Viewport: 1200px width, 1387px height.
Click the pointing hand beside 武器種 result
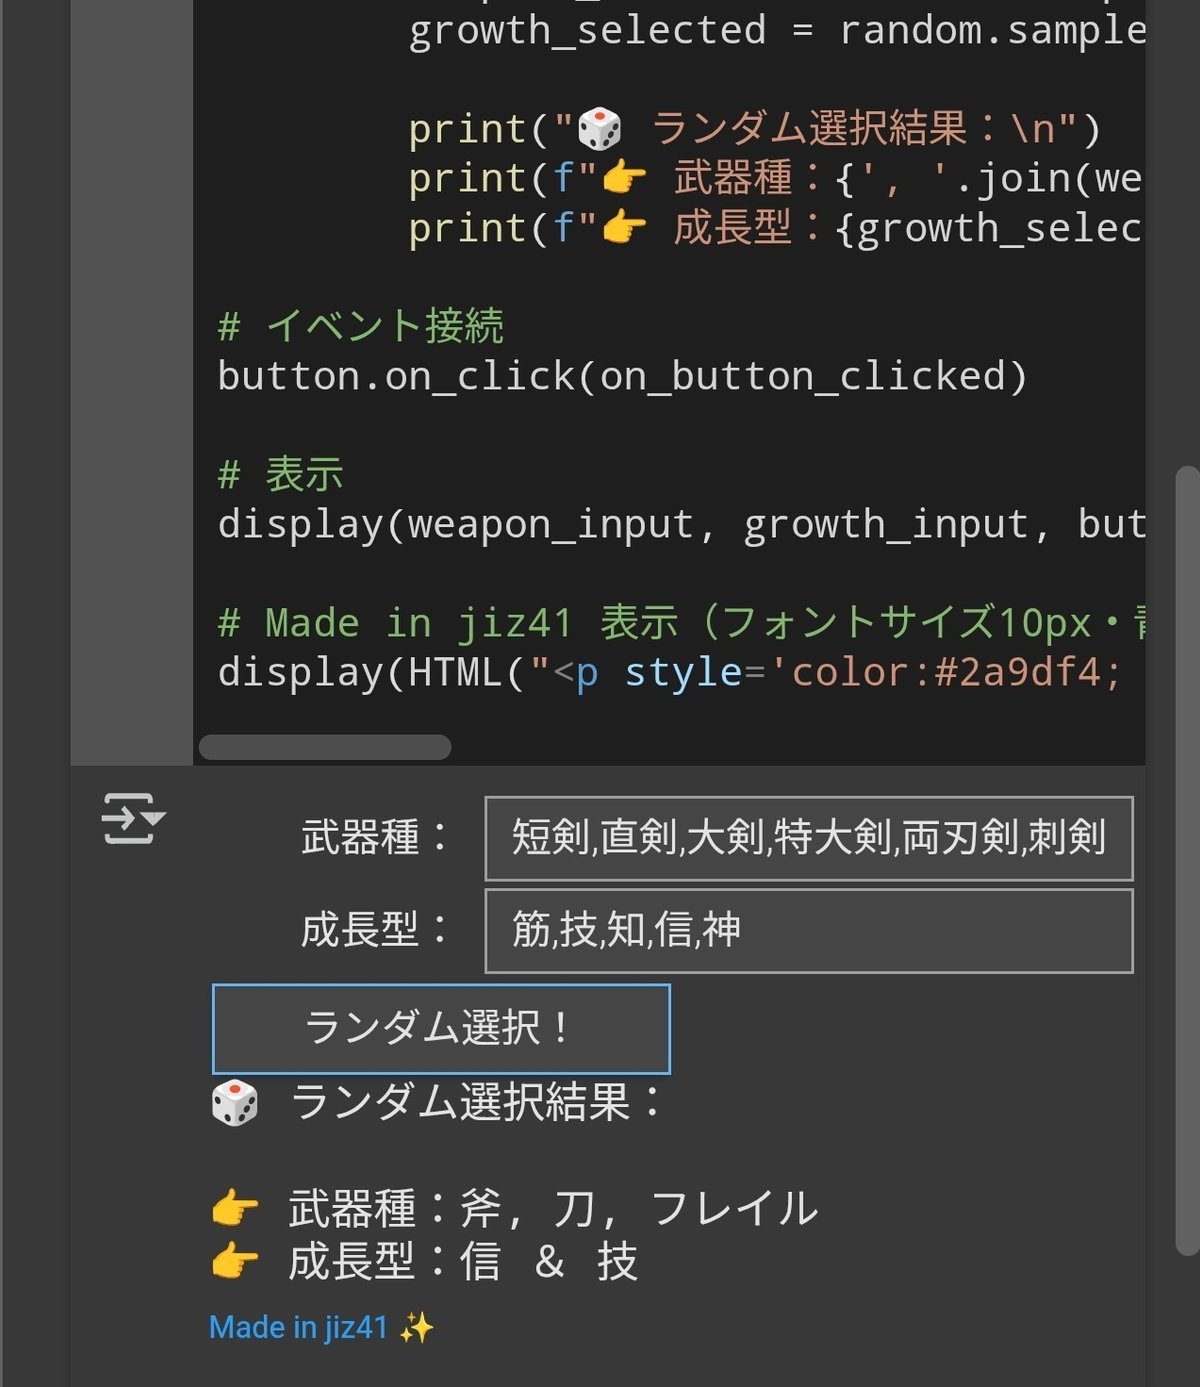pyautogui.click(x=235, y=1209)
